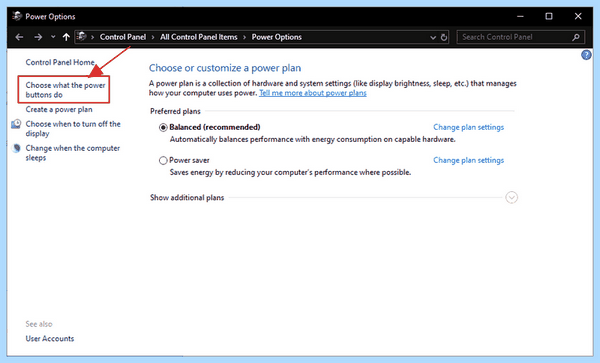Click the display timer icon in sidebar
Screen dimensions: 600x363
[16, 124]
